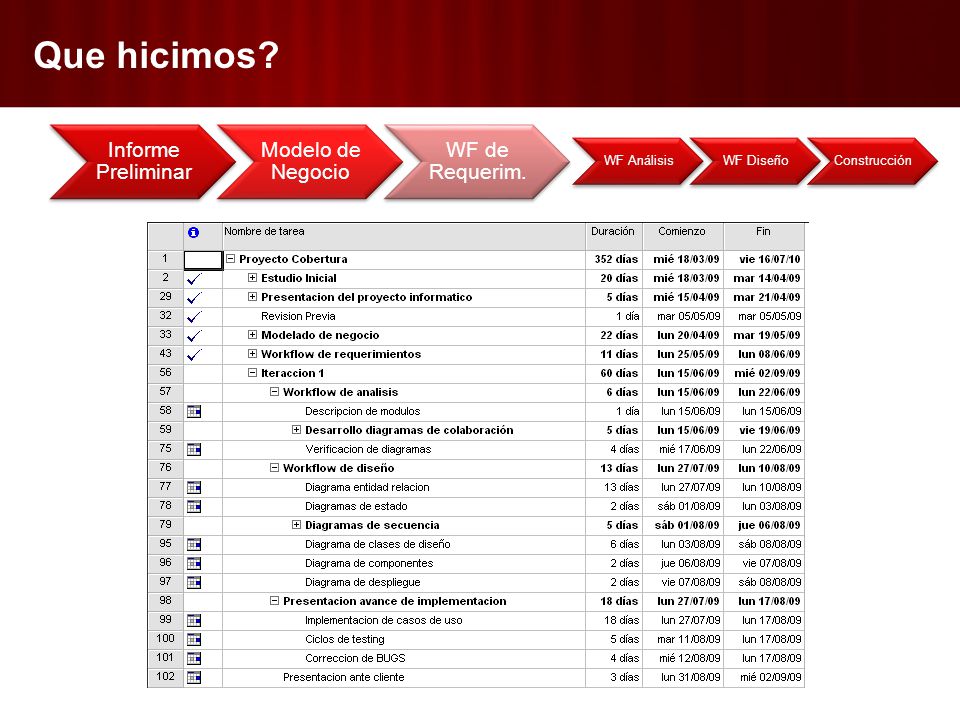Click the calendar icon for Correccion de BUGS

click(x=194, y=658)
